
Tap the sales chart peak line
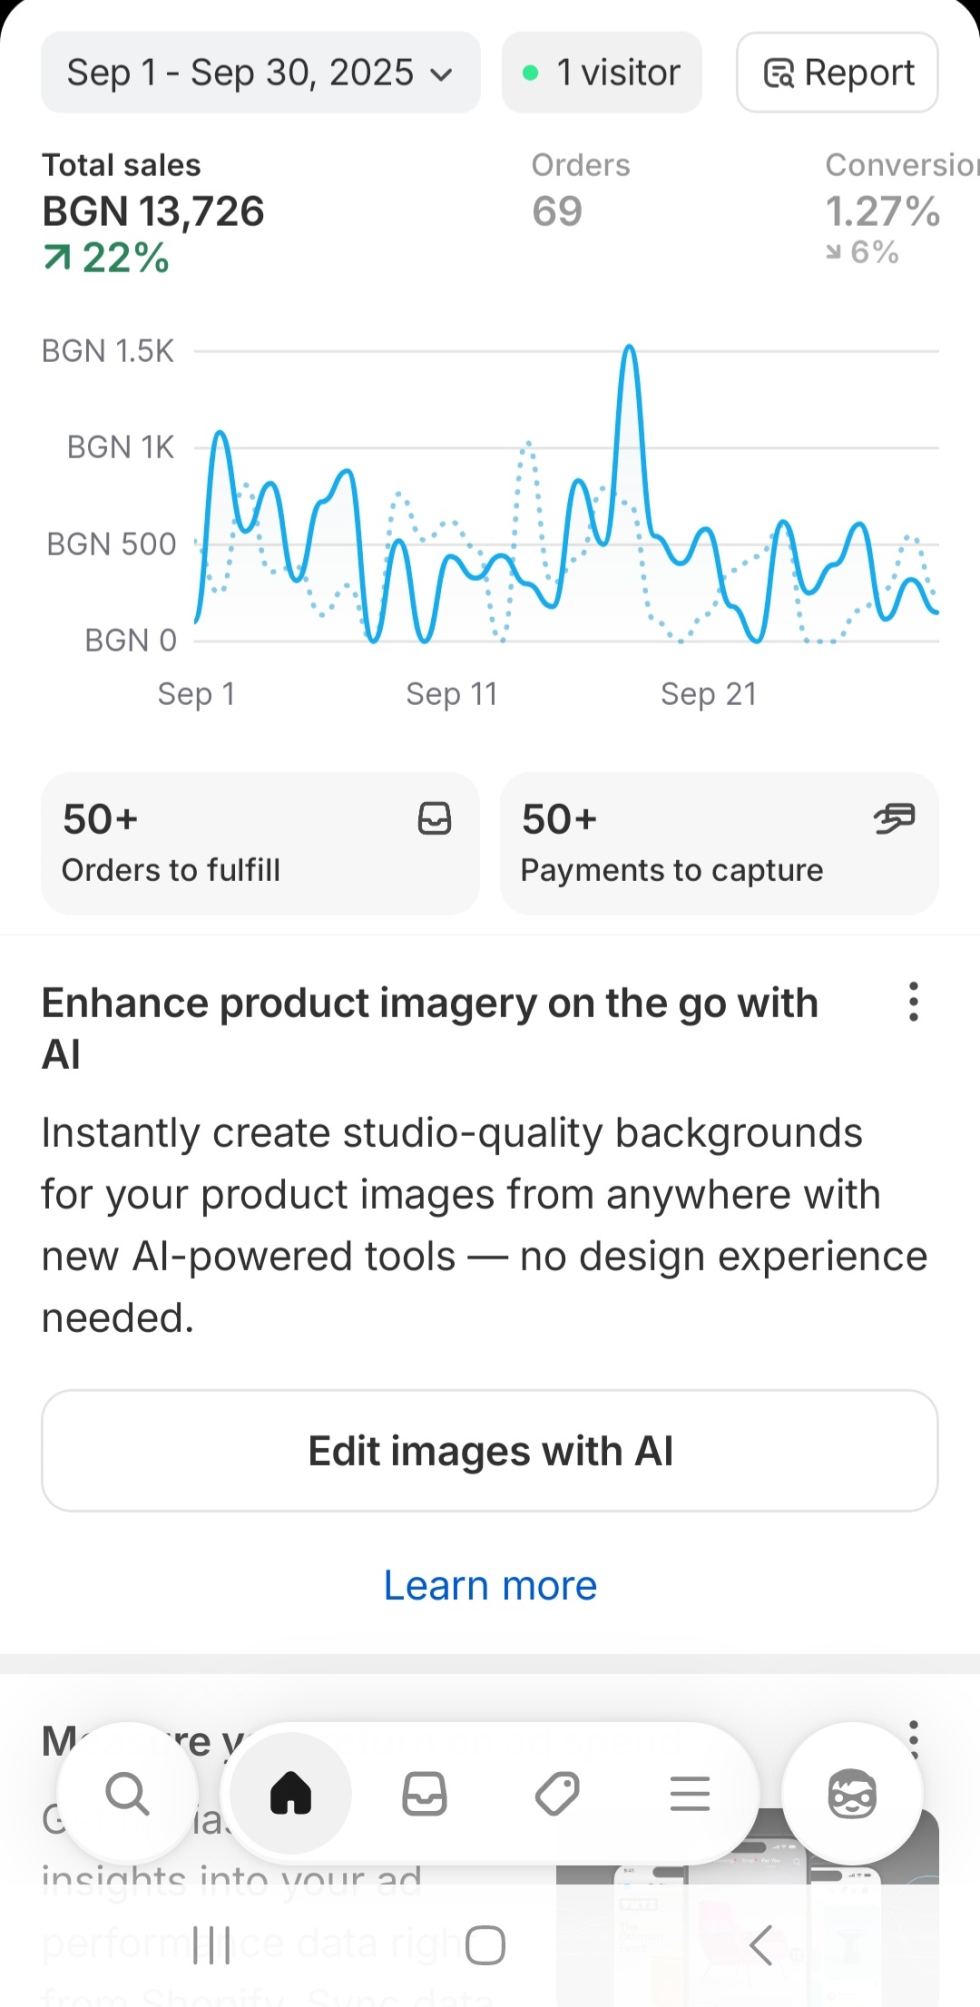click(x=629, y=352)
